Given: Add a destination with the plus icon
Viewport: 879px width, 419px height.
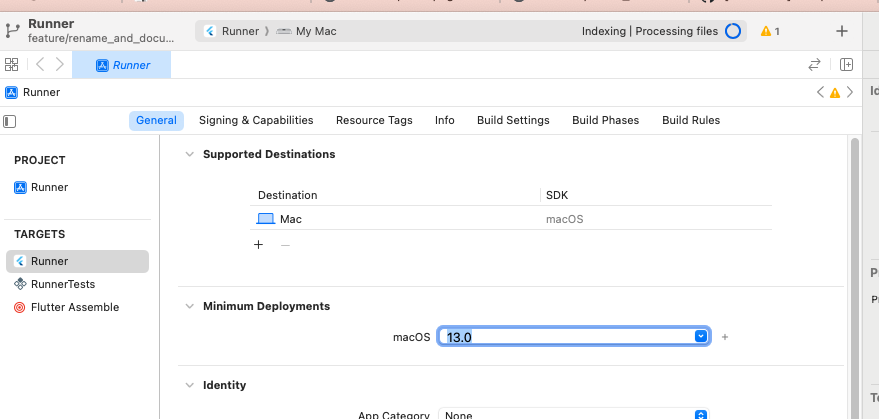Looking at the screenshot, I should click(258, 244).
